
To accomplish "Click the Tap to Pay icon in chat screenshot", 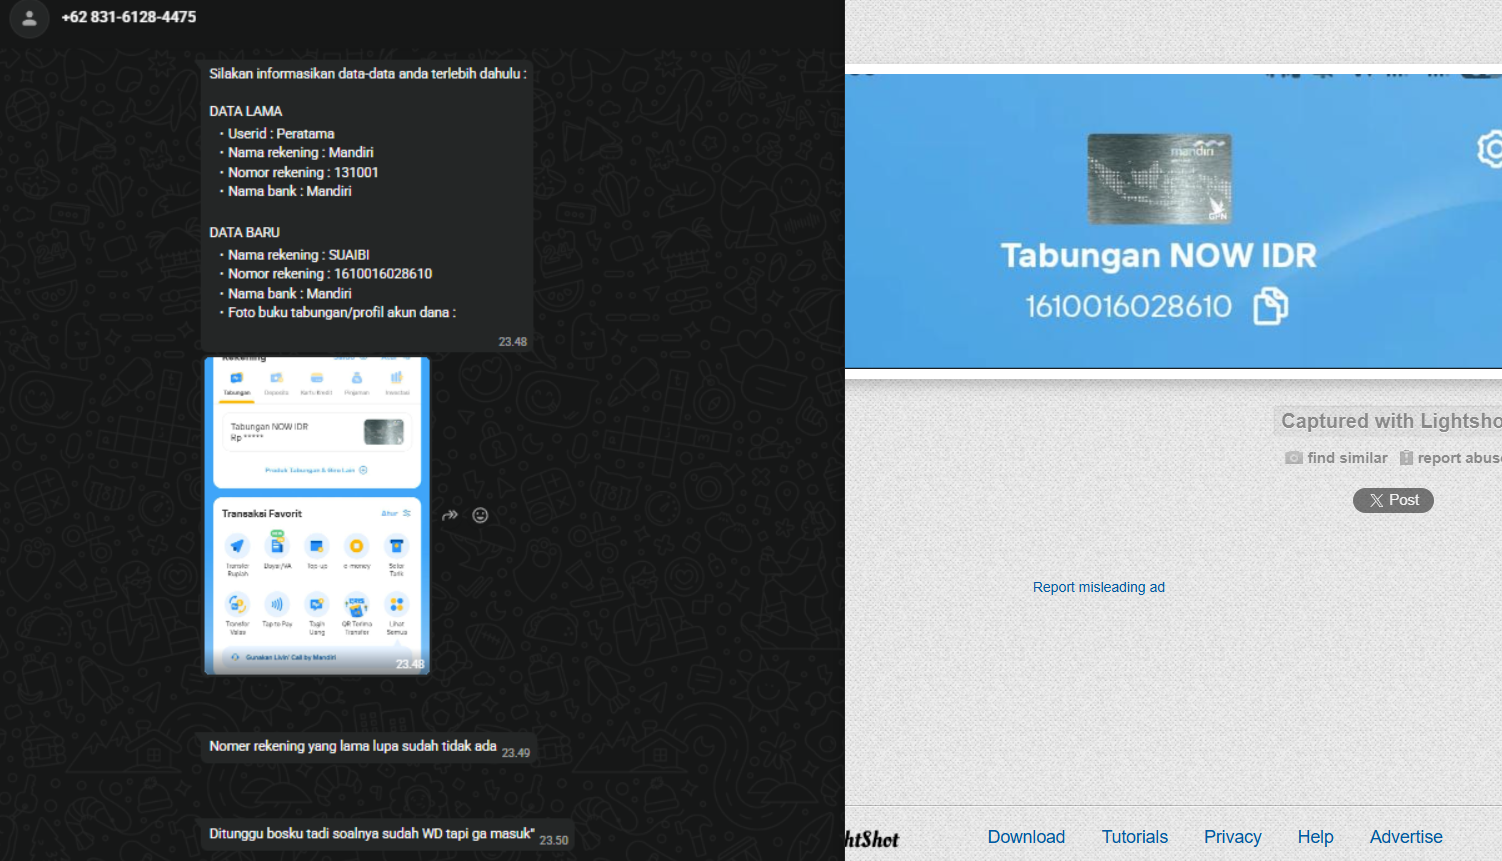I will pyautogui.click(x=277, y=605).
